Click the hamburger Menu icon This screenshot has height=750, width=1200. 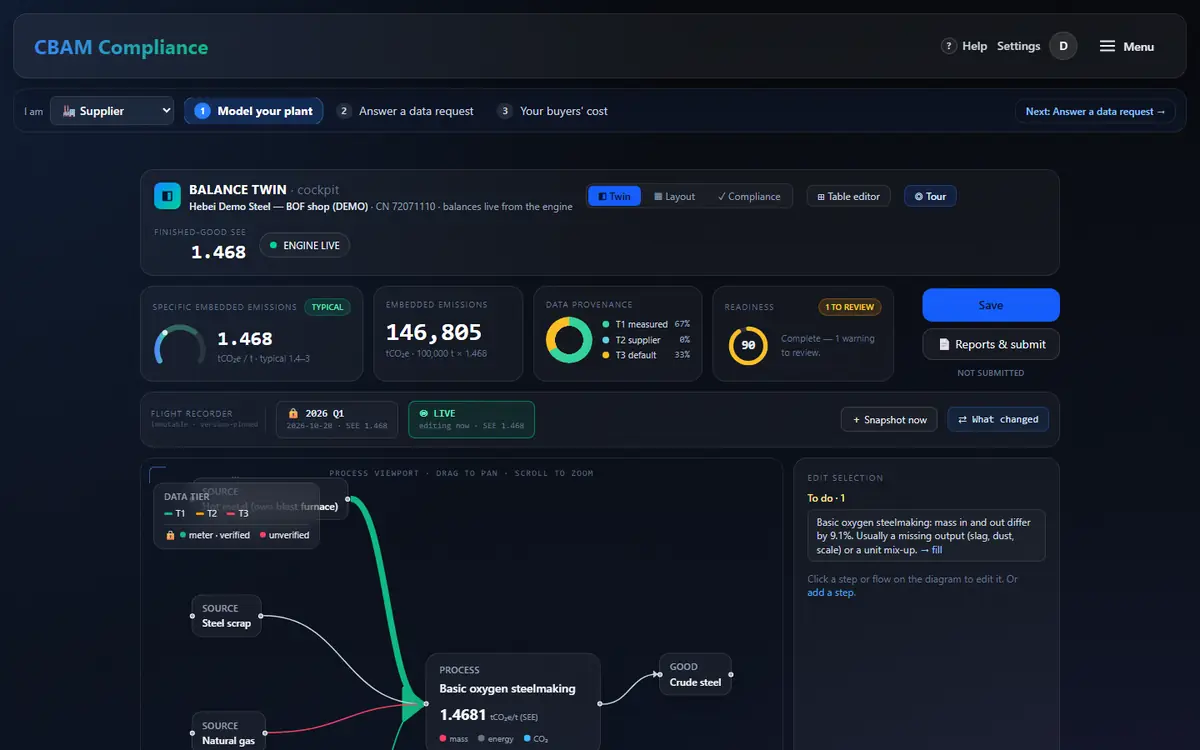(x=1107, y=46)
